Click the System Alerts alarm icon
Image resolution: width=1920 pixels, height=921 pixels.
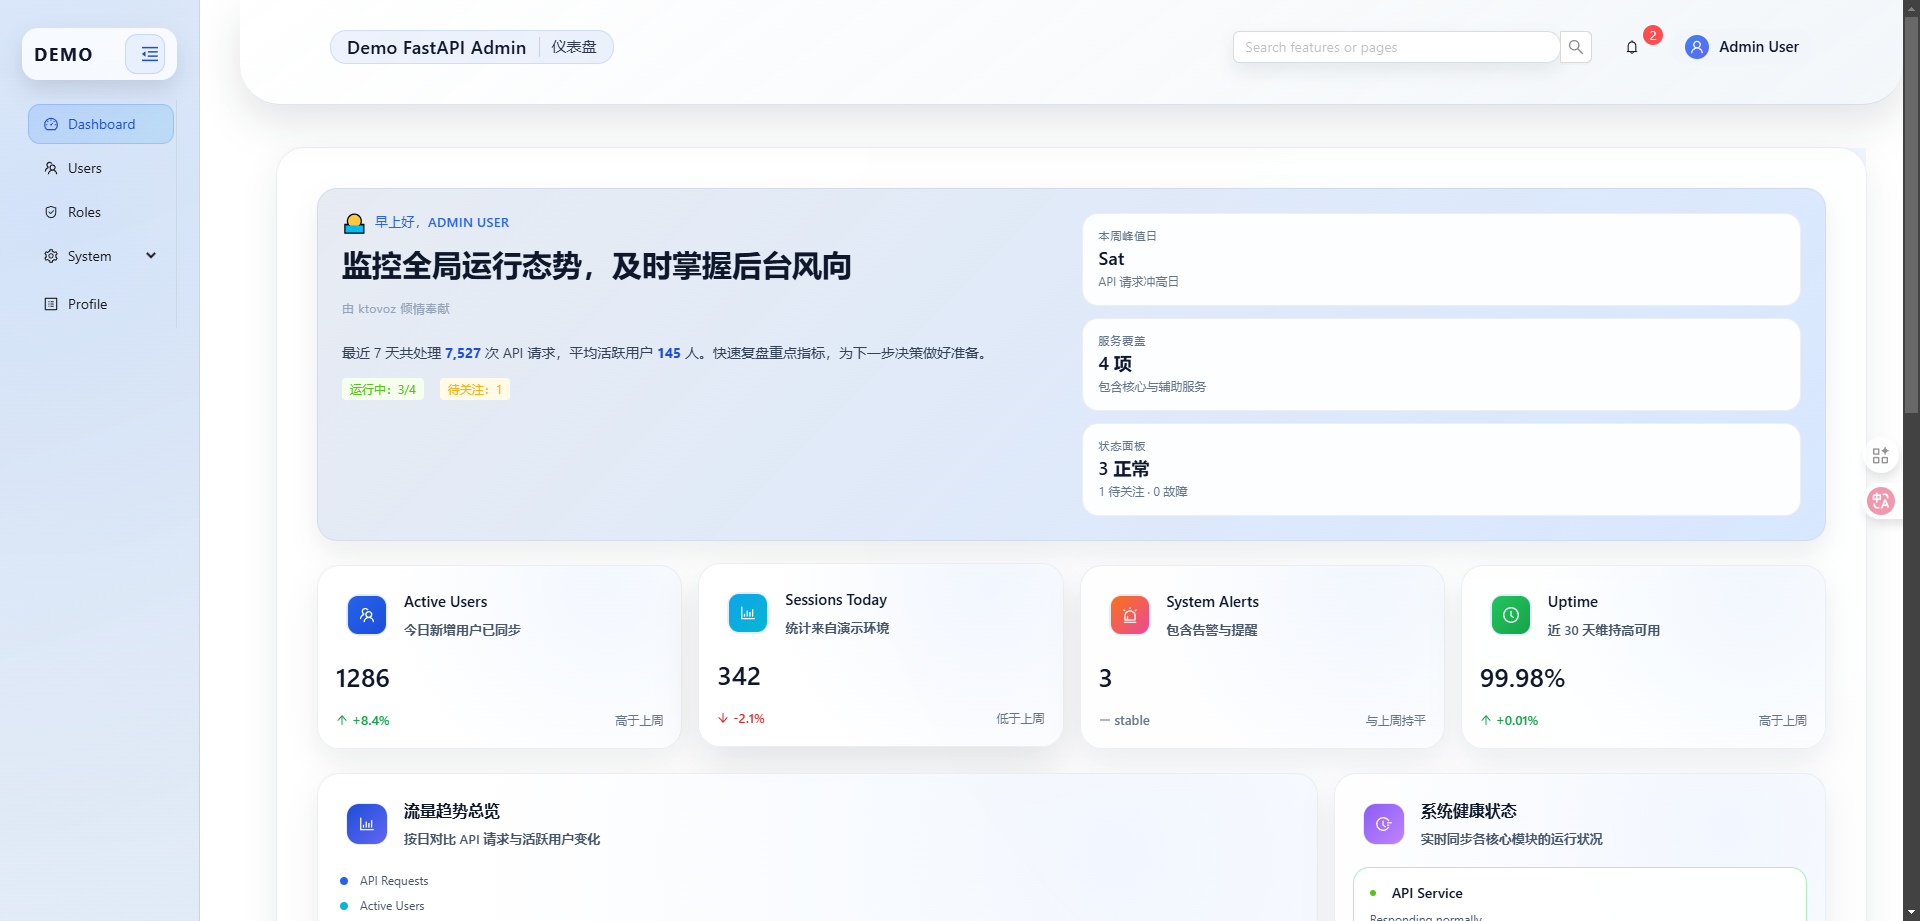(x=1129, y=614)
